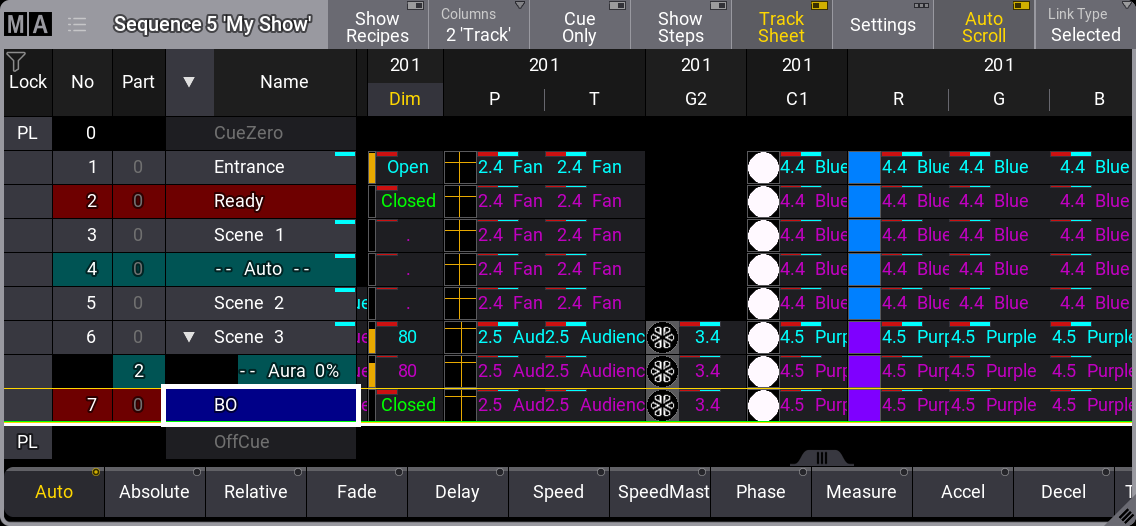Click the filter funnel icon above Lock
1136x526 pixels.
(x=15, y=60)
